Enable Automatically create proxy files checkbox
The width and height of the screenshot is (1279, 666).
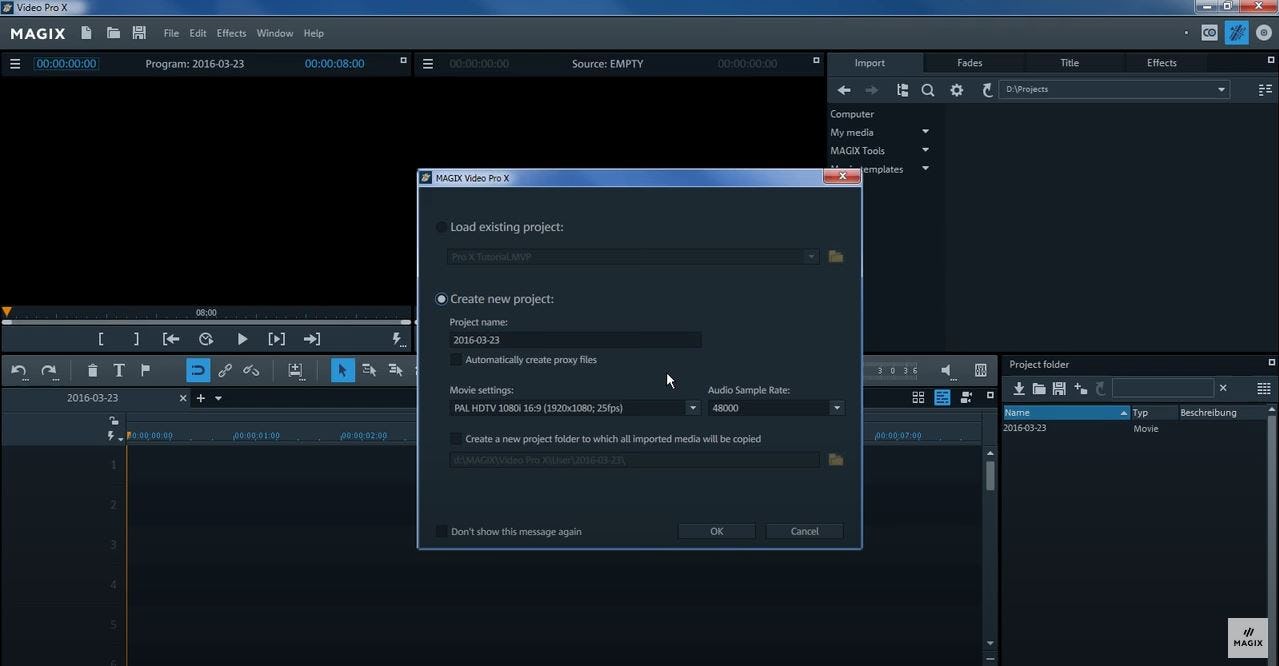(x=456, y=360)
